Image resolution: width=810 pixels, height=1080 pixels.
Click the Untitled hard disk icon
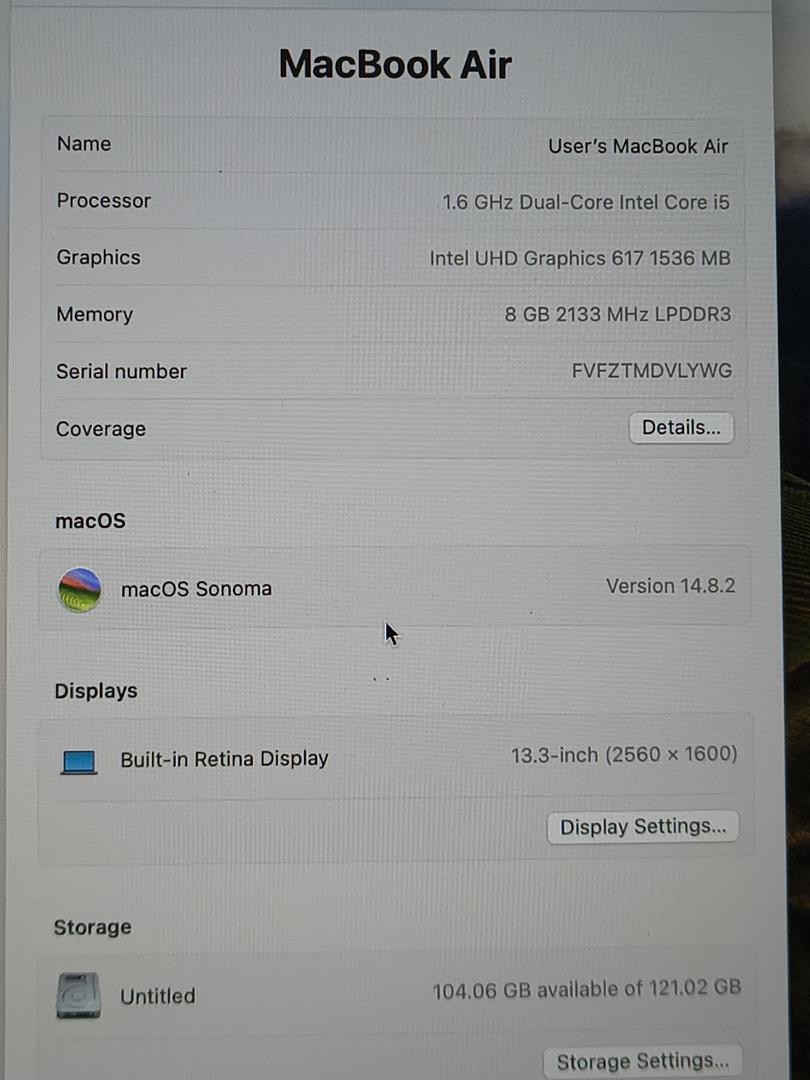(x=78, y=995)
